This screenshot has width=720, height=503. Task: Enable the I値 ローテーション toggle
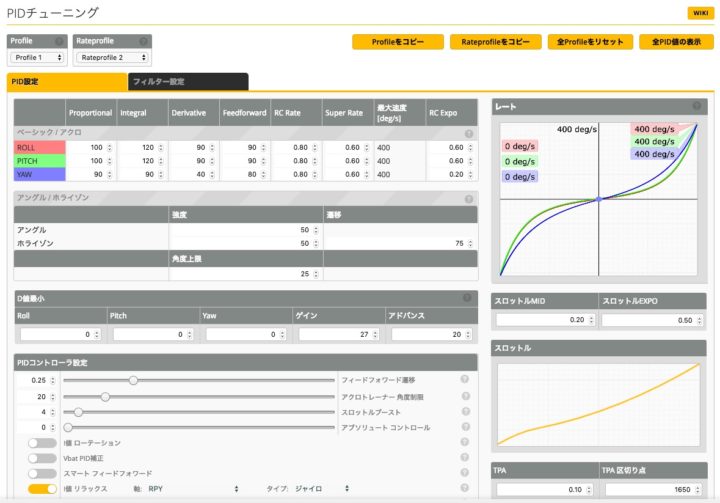[42, 442]
